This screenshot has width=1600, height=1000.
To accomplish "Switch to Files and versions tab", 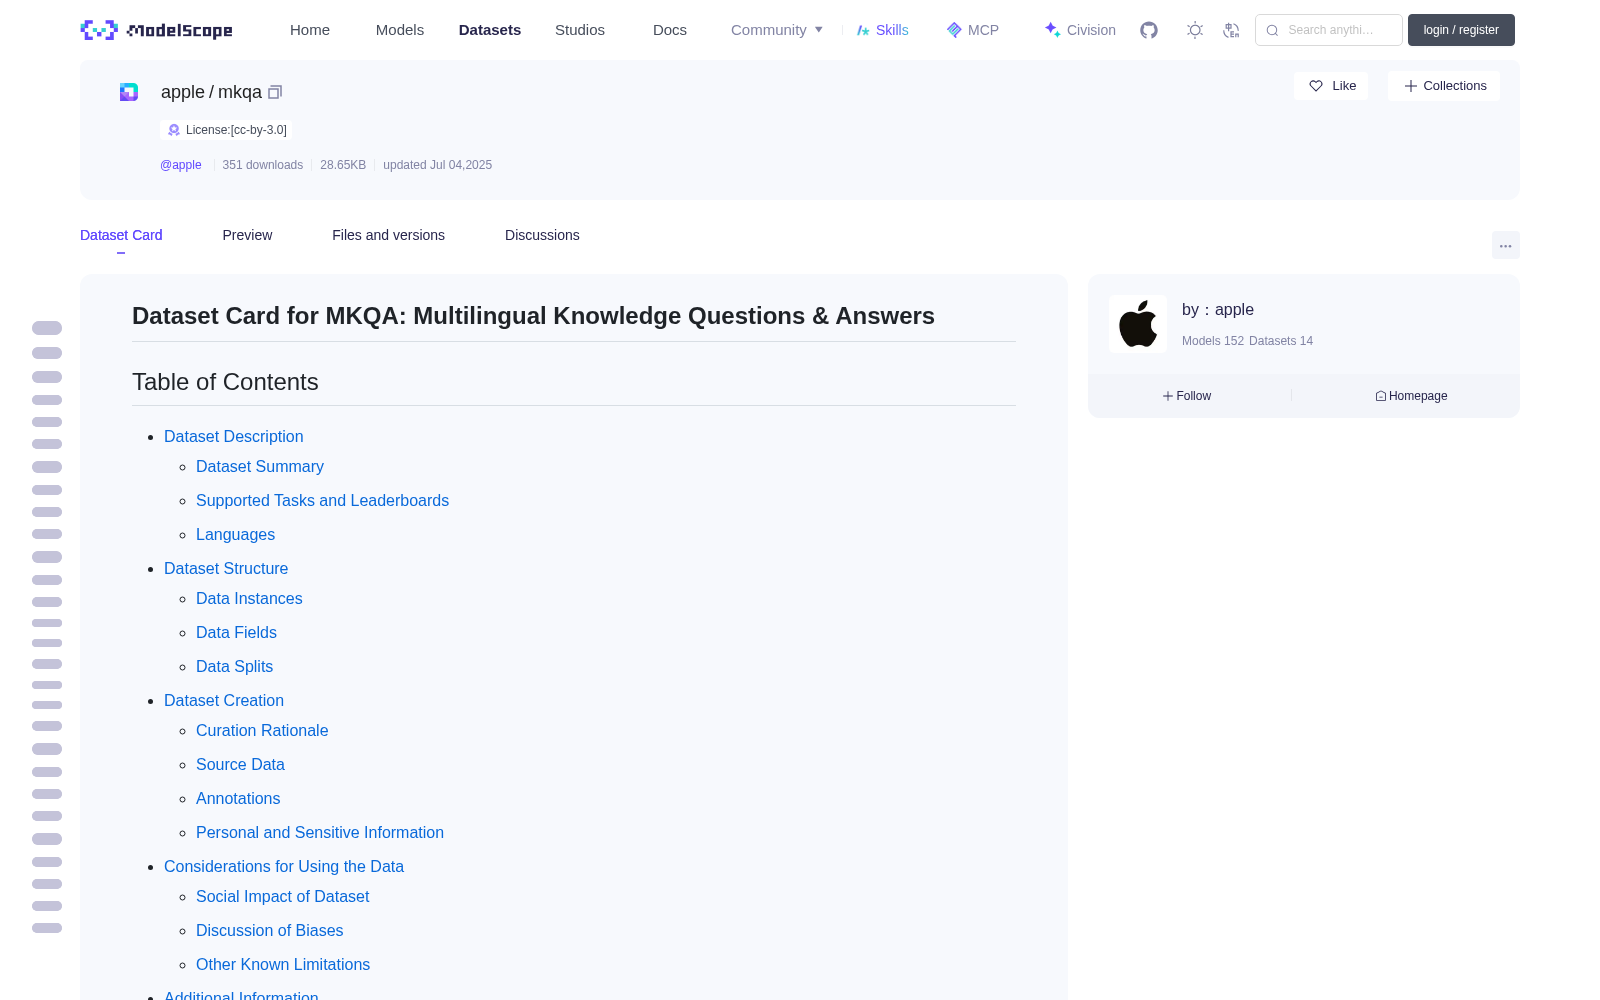I will [388, 235].
